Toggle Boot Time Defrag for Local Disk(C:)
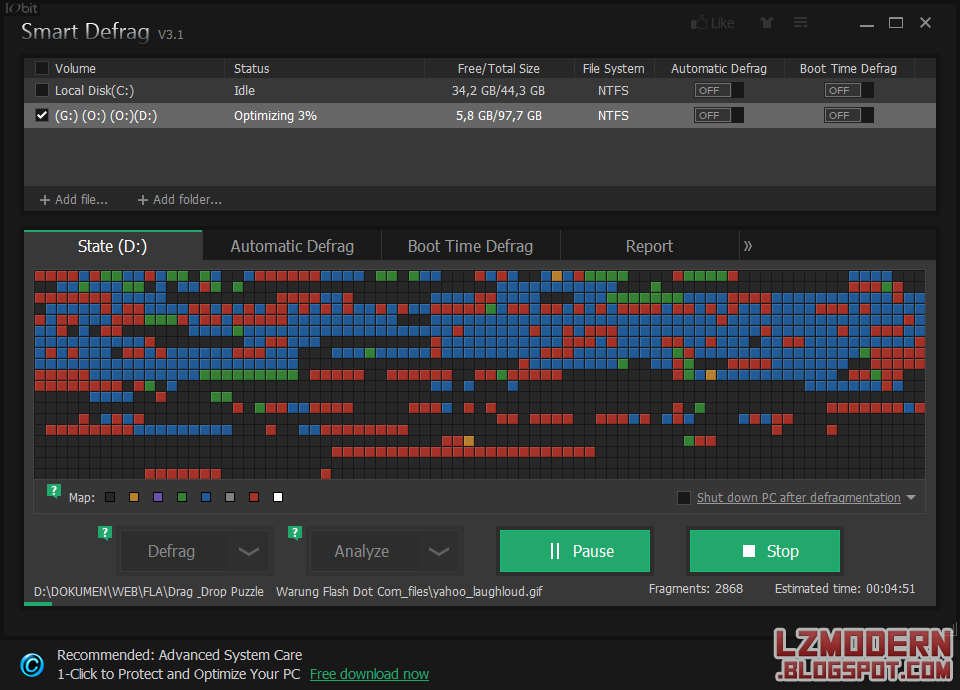Screen dimensions: 960x690 coord(849,91)
